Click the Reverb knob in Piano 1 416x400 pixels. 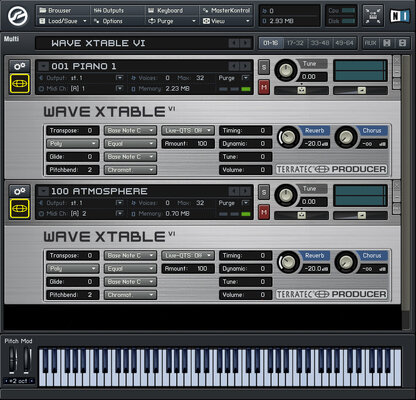coord(288,137)
